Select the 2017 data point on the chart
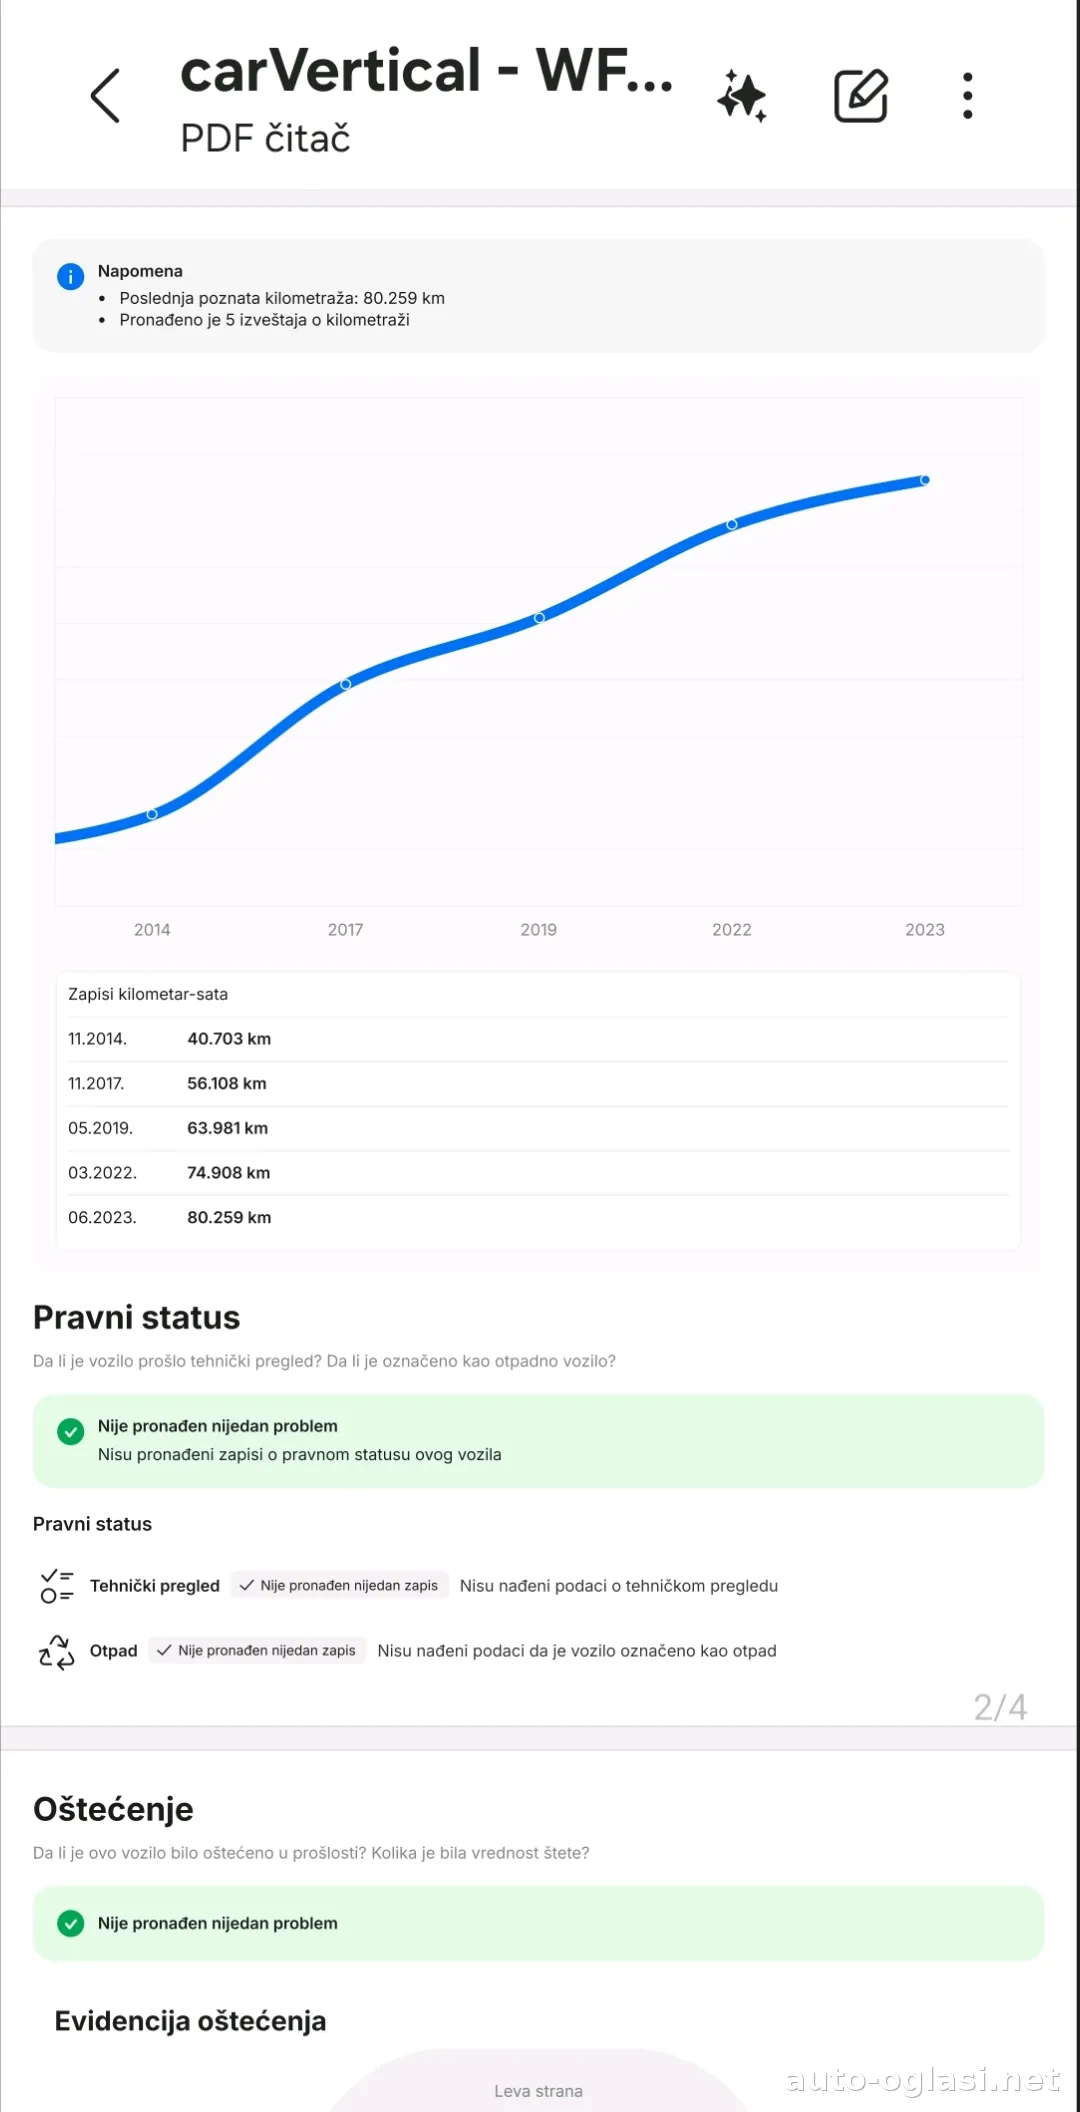Viewport: 1080px width, 2112px height. pyautogui.click(x=346, y=684)
